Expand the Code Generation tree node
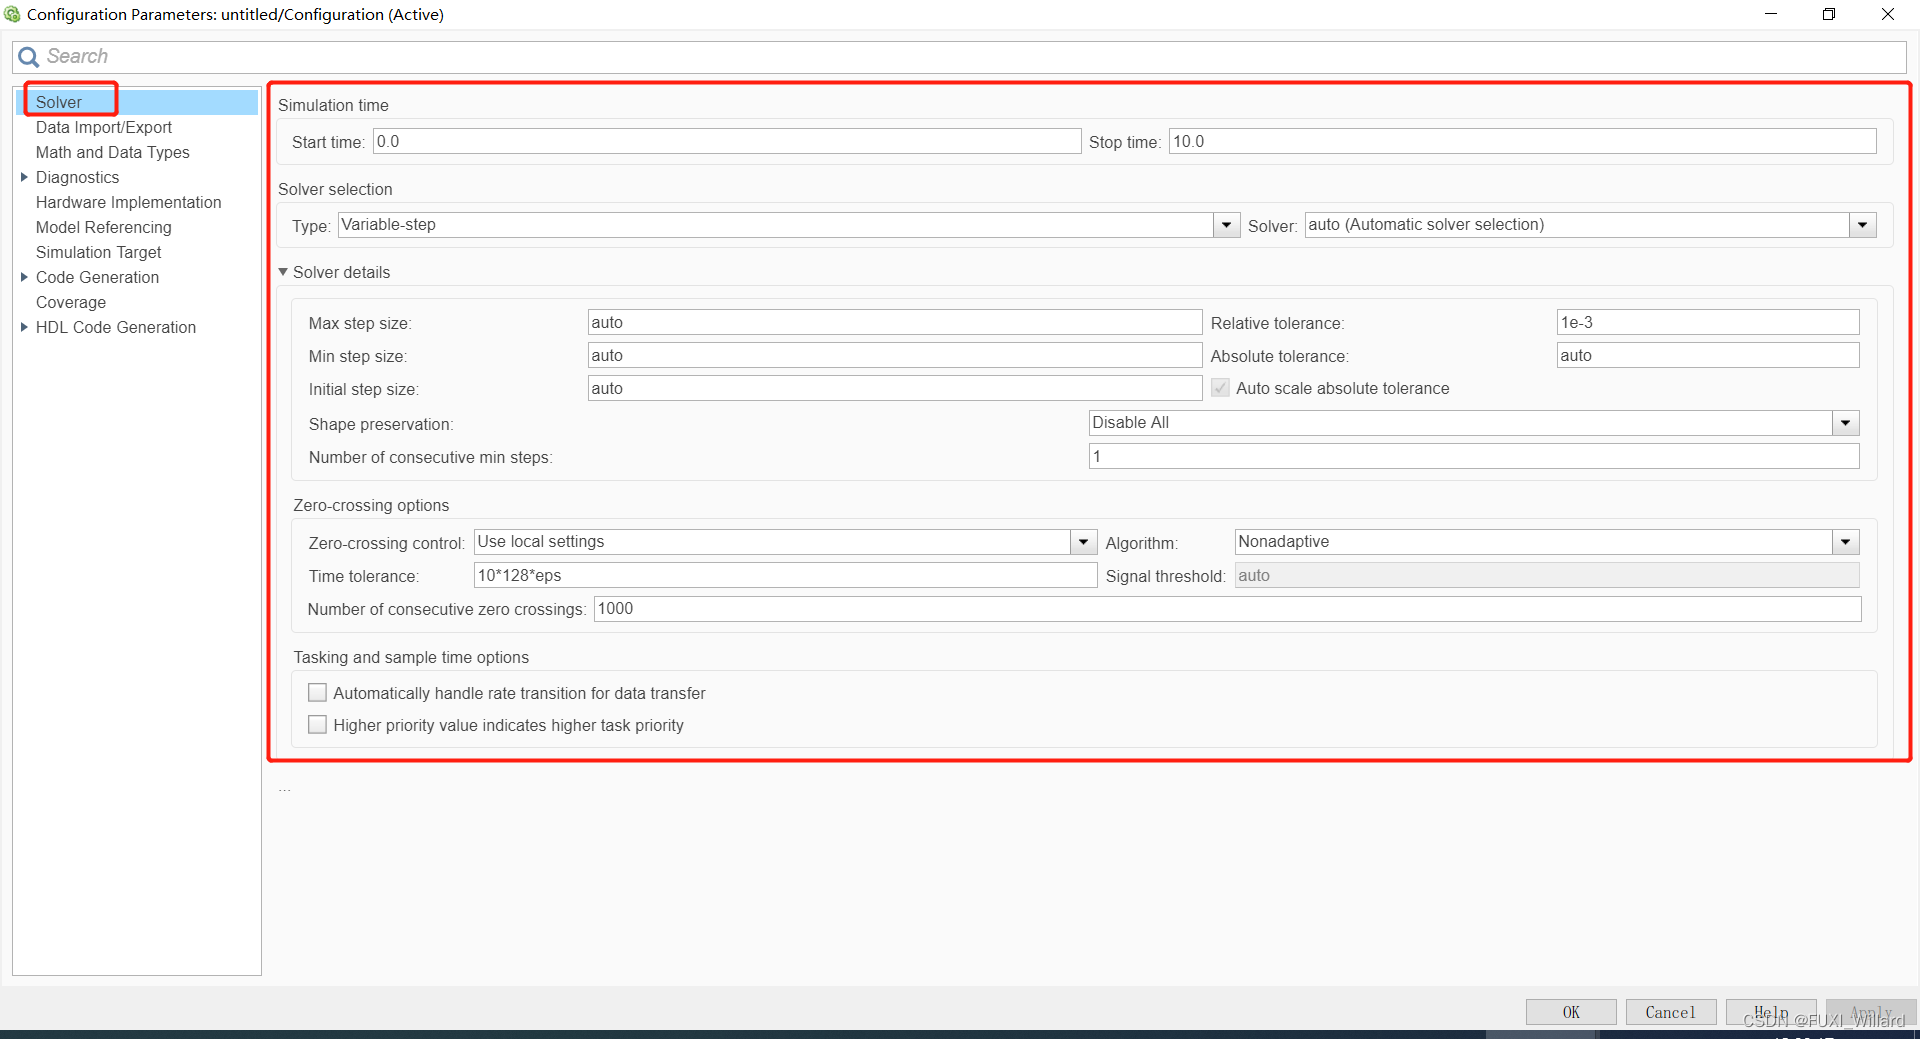Viewport: 1920px width, 1039px height. click(x=24, y=277)
